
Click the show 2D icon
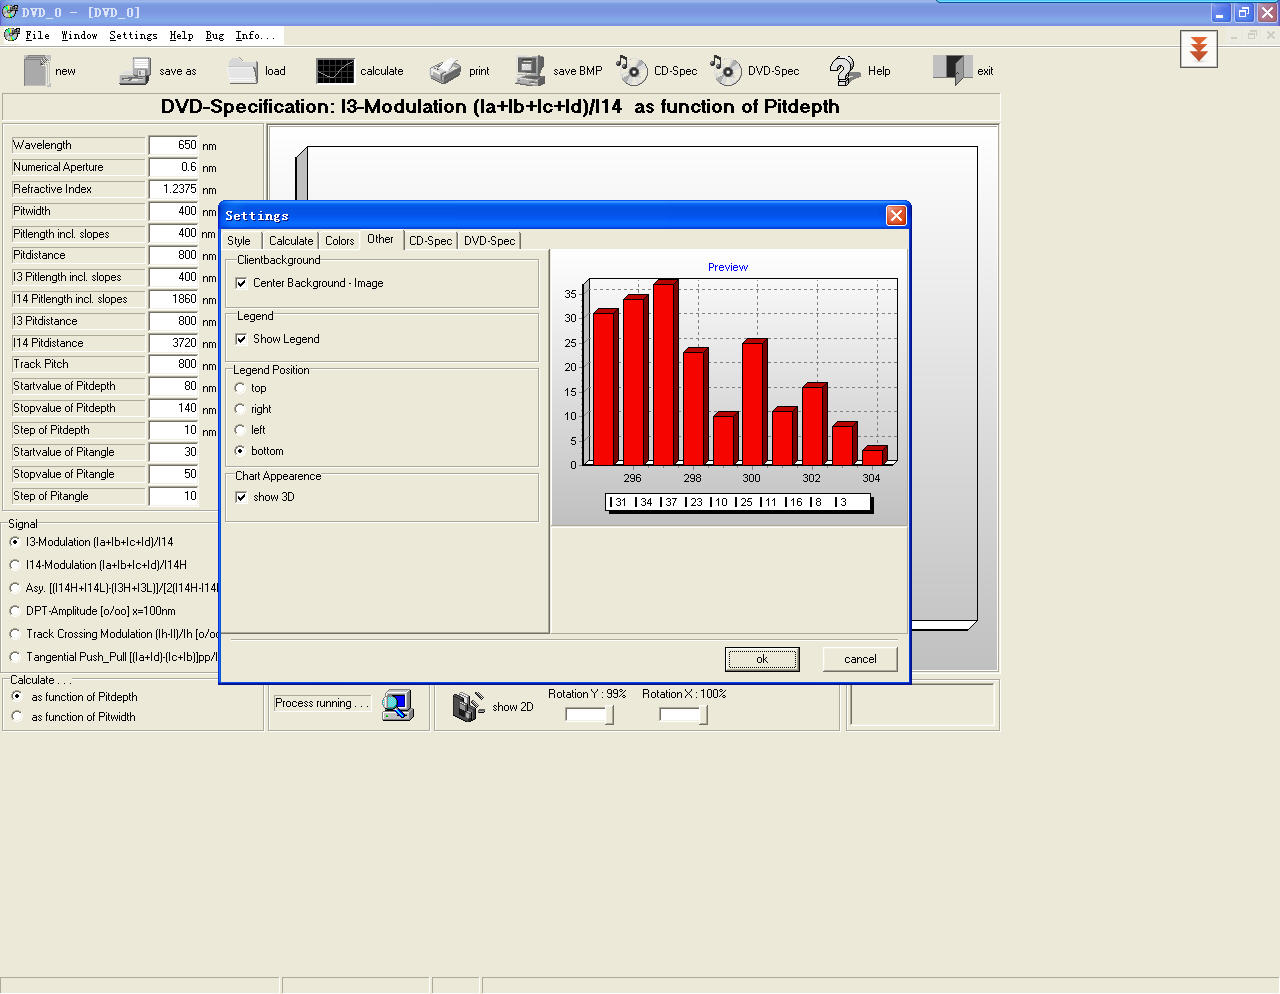468,706
